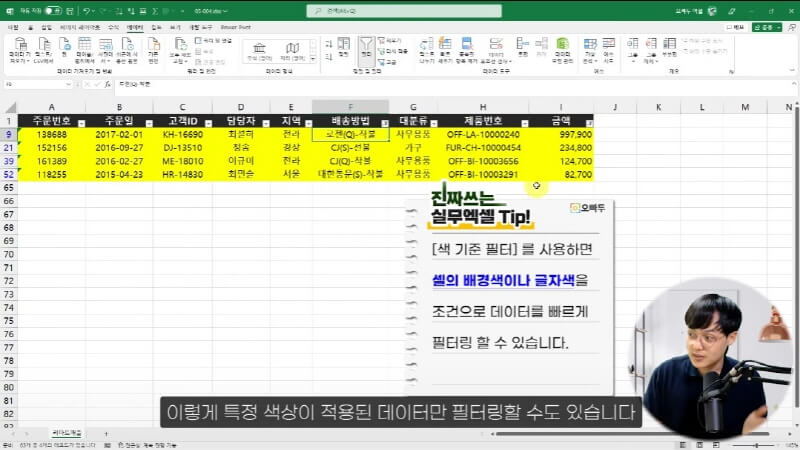Adjust the zoom slider in status bar

pyautogui.click(x=756, y=445)
